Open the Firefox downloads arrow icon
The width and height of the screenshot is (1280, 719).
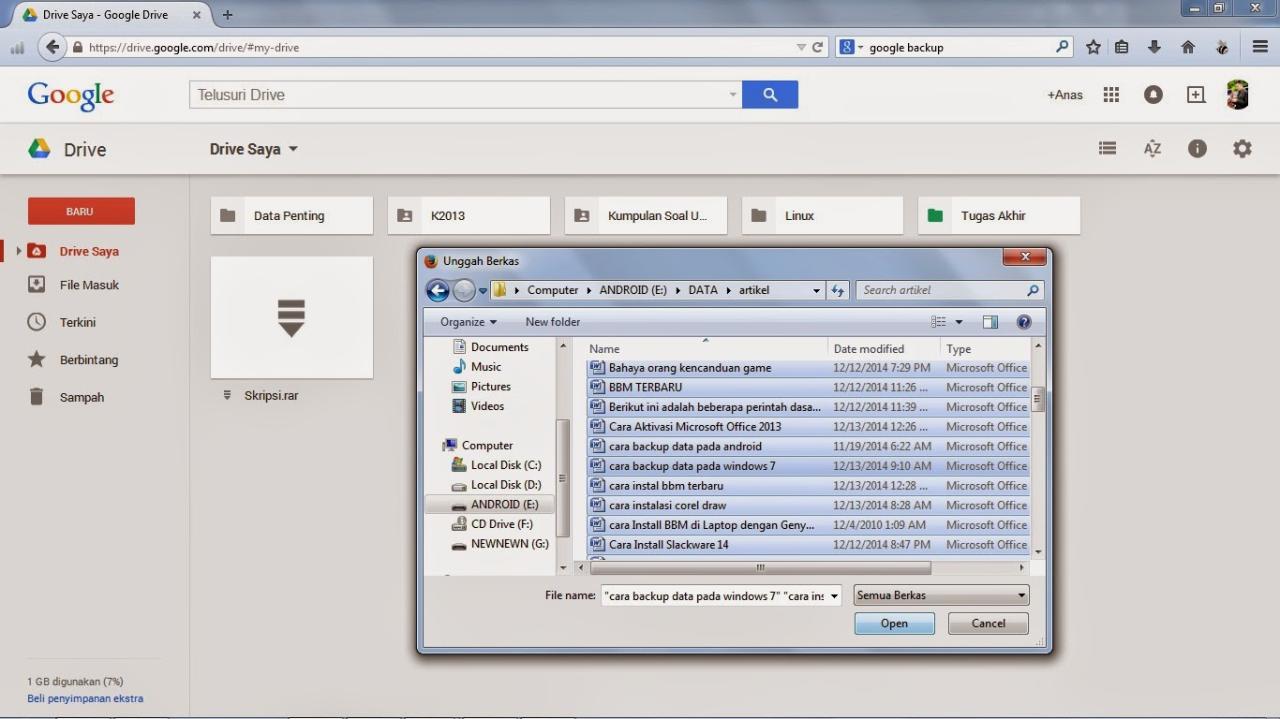[1154, 47]
